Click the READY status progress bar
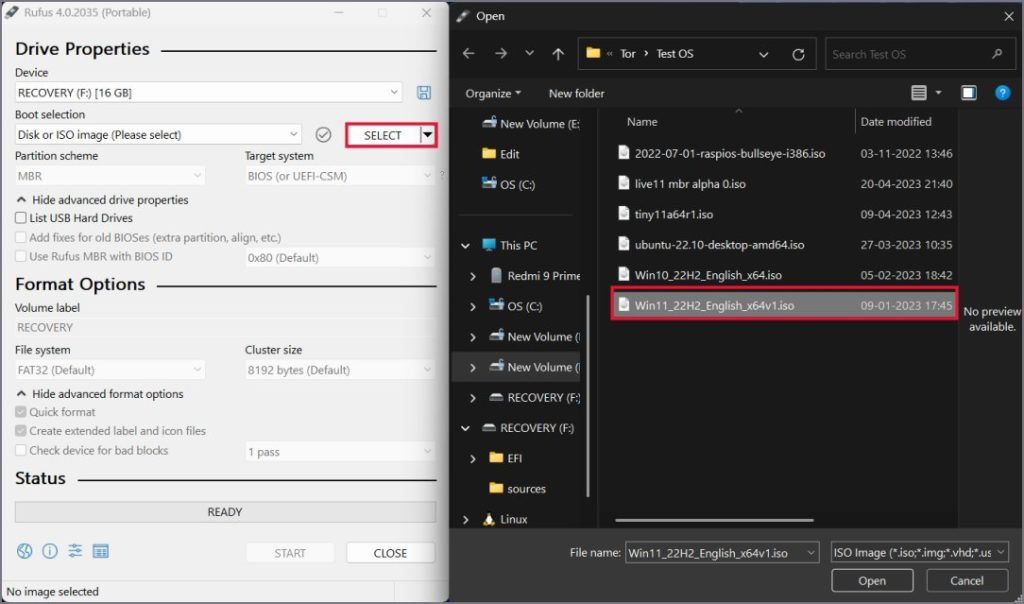1024x604 pixels. pos(225,512)
